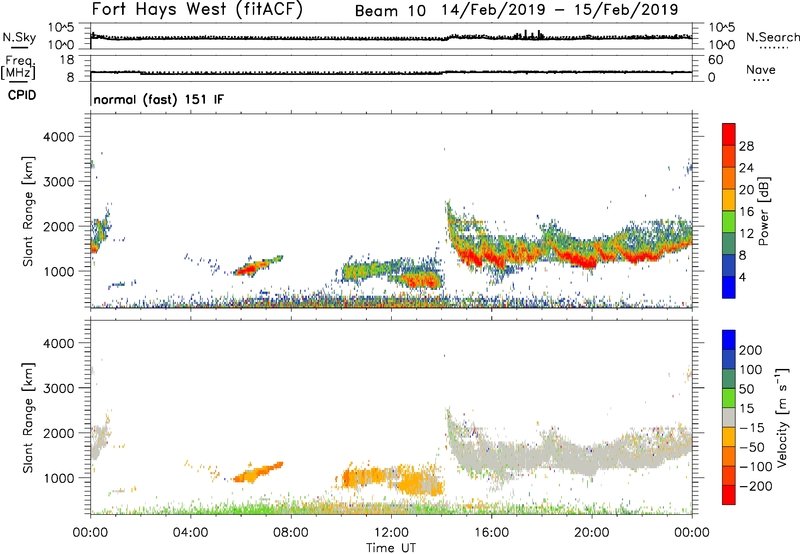800x554 pixels.
Task: Click the orange velocity patch near 06:00–07:00
Action: tap(258, 473)
